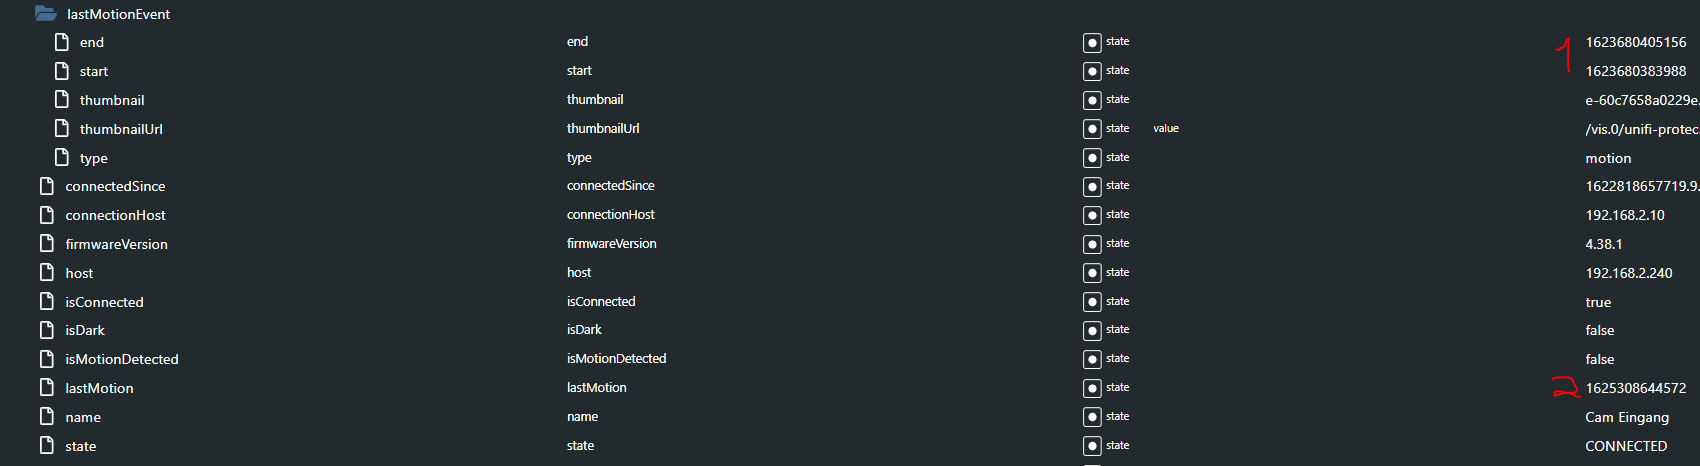Click the 'CONNECTED' state value
The height and width of the screenshot is (466, 1700).
click(1626, 446)
